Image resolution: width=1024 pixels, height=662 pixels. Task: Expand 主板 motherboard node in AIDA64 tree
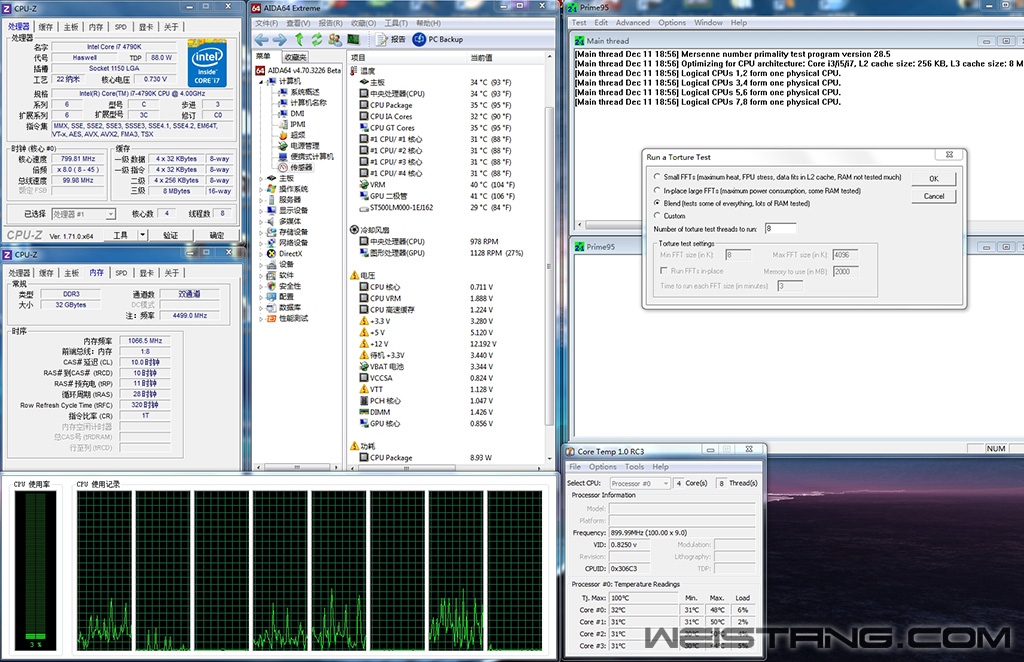point(261,178)
